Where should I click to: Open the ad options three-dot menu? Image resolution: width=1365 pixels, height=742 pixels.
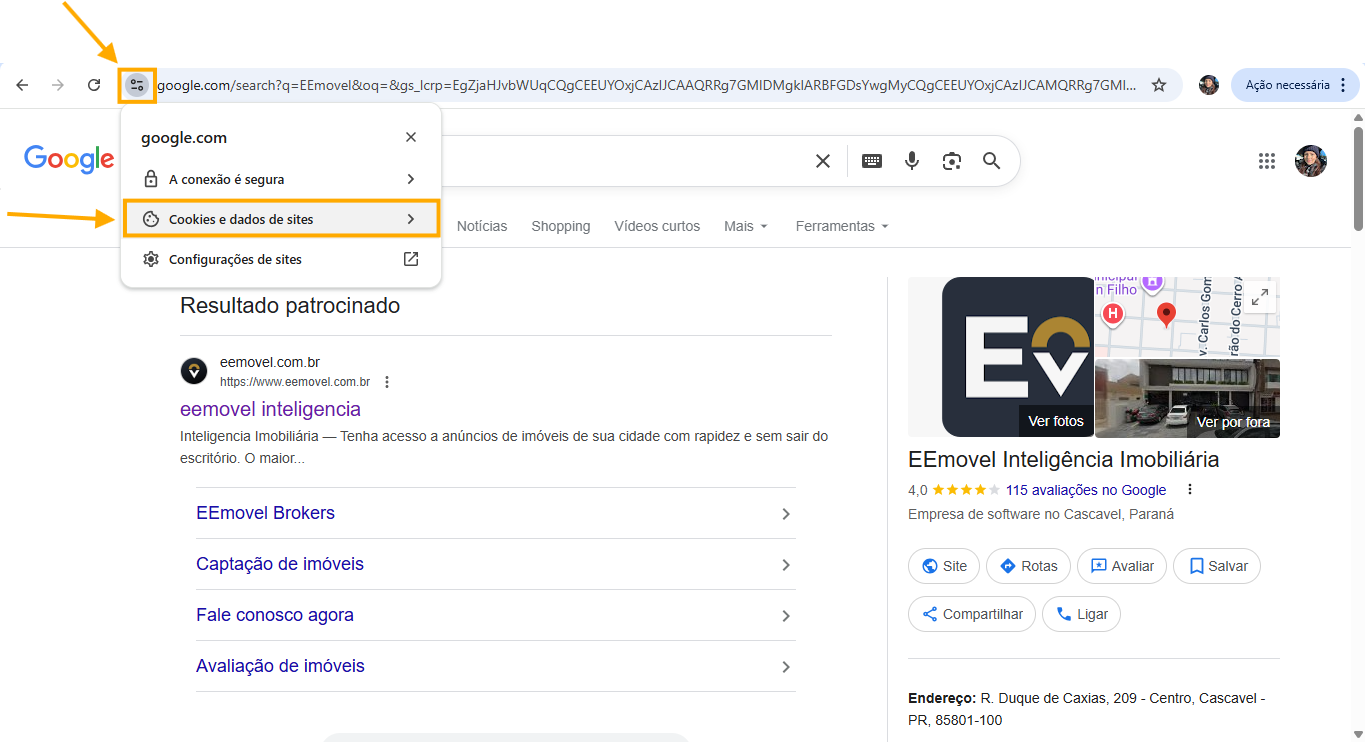click(387, 382)
